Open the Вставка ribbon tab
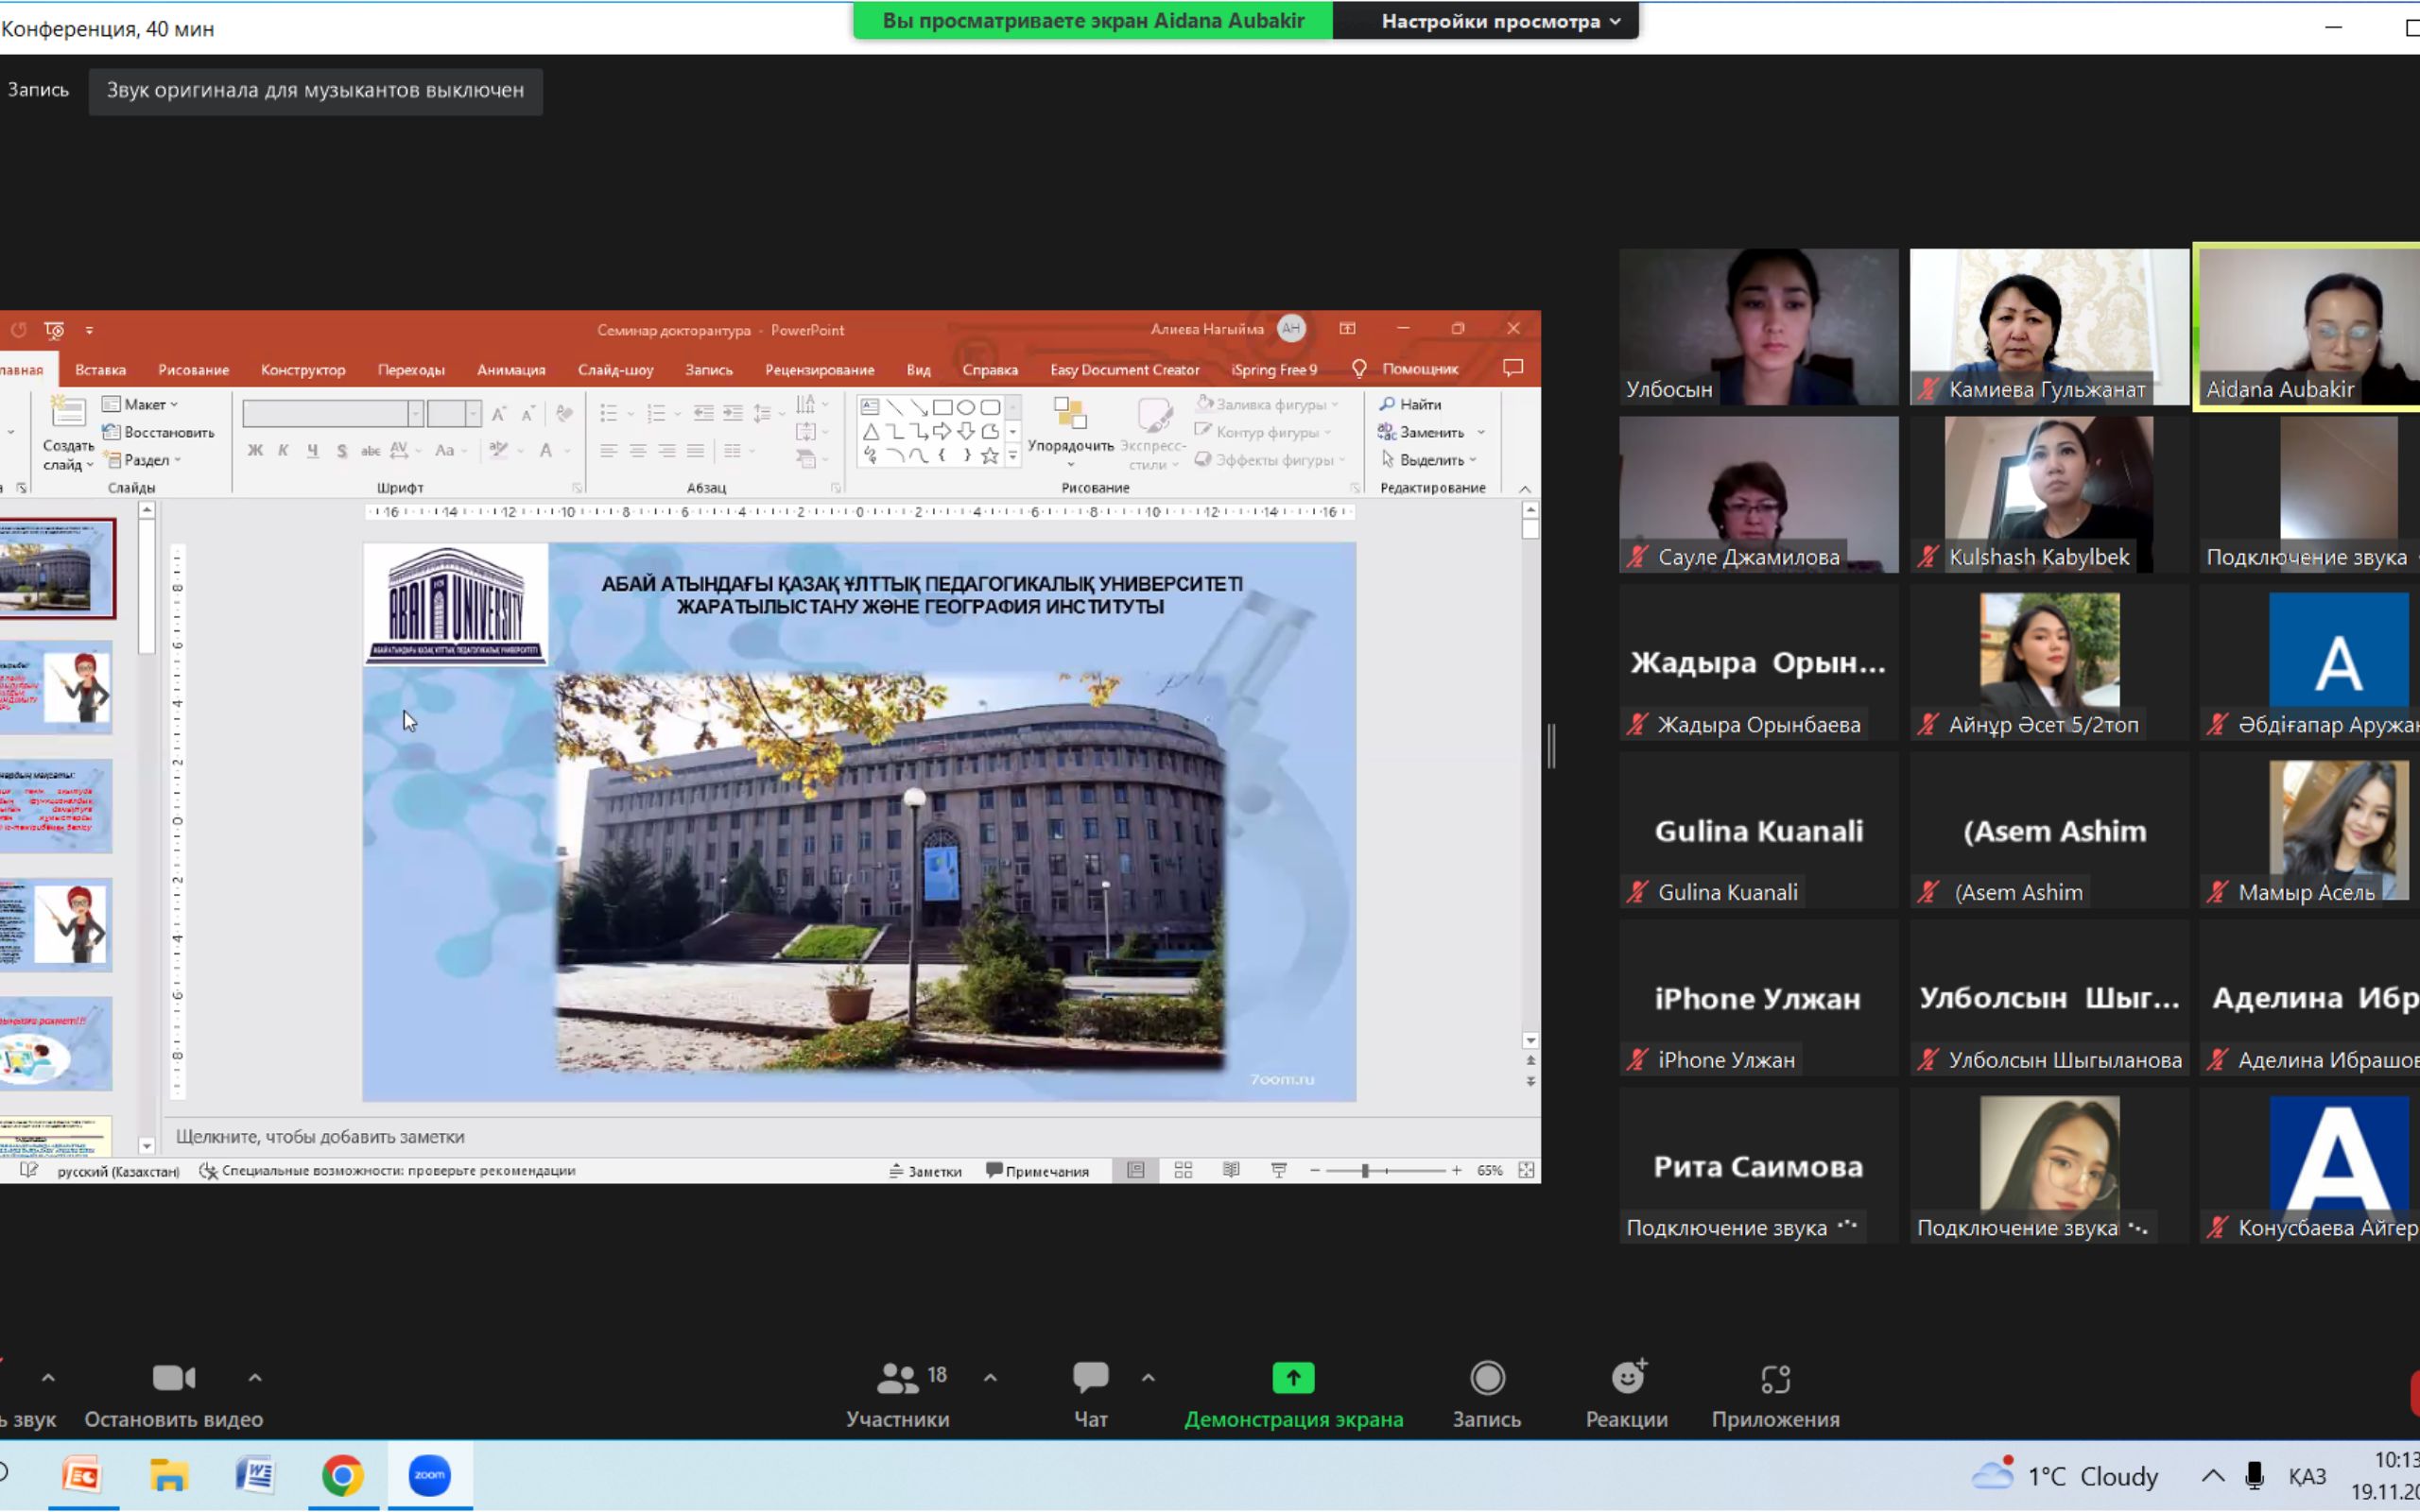2420x1512 pixels. 100,370
